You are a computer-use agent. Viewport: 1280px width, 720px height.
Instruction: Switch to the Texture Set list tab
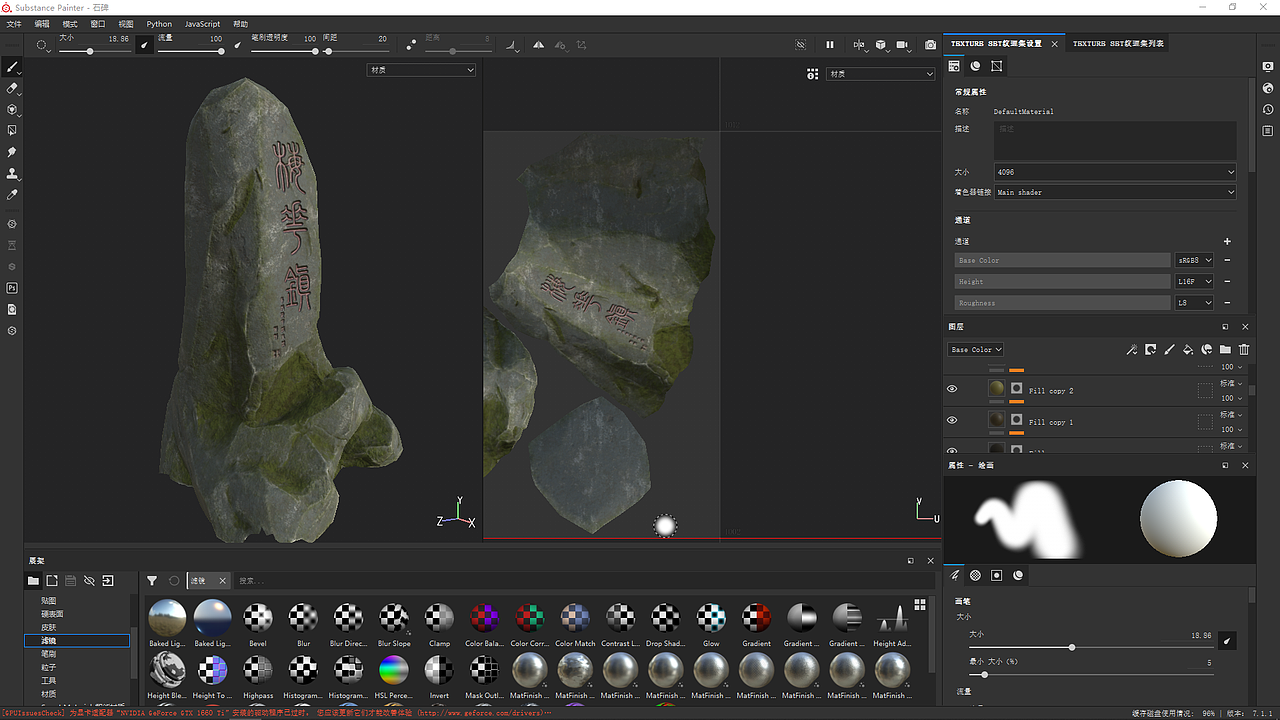pyautogui.click(x=1117, y=44)
